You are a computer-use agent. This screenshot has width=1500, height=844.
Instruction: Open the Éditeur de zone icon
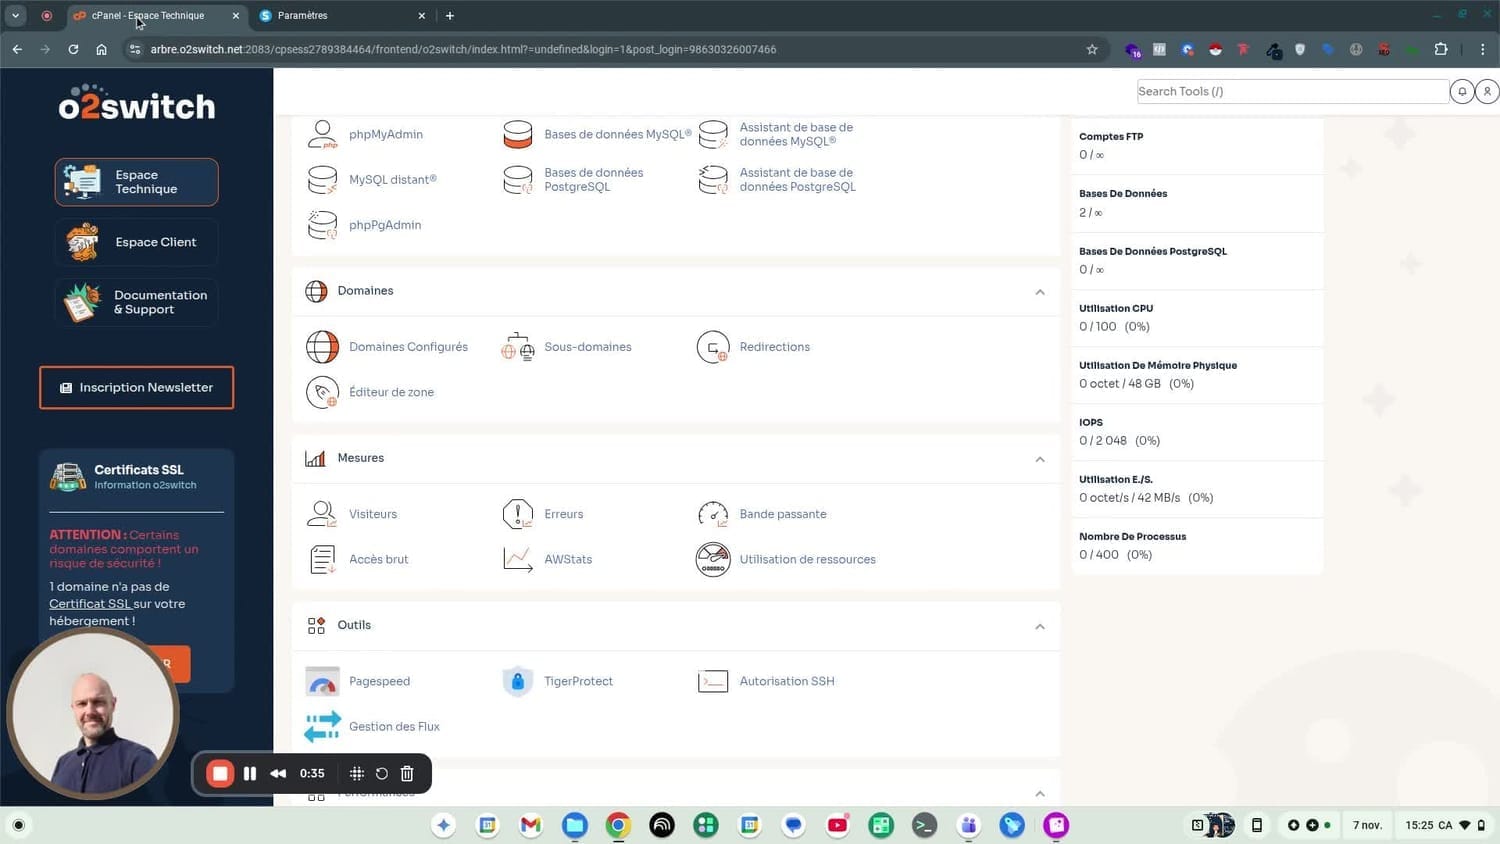click(x=322, y=392)
